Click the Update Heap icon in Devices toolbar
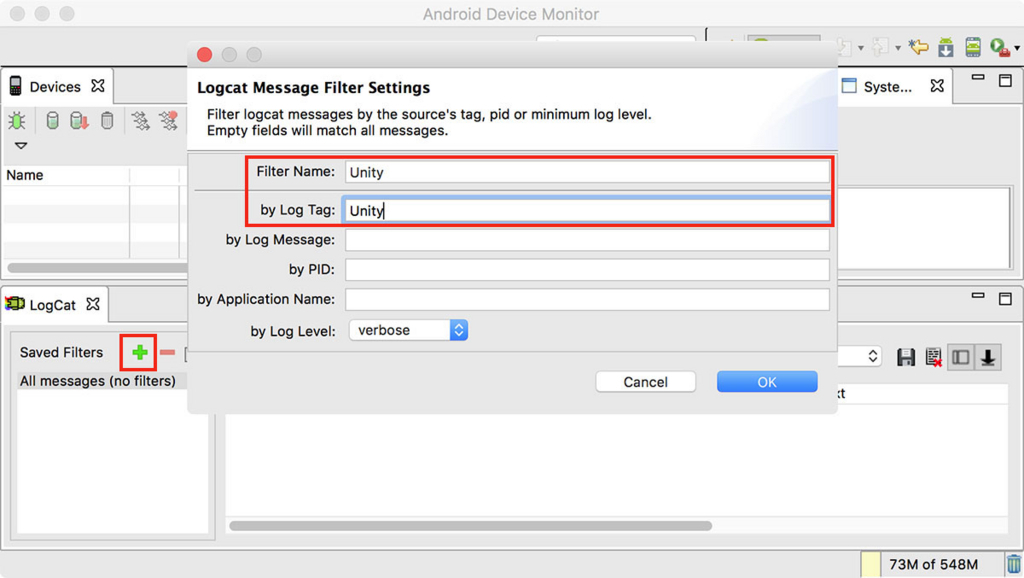This screenshot has height=578, width=1024. [x=52, y=120]
